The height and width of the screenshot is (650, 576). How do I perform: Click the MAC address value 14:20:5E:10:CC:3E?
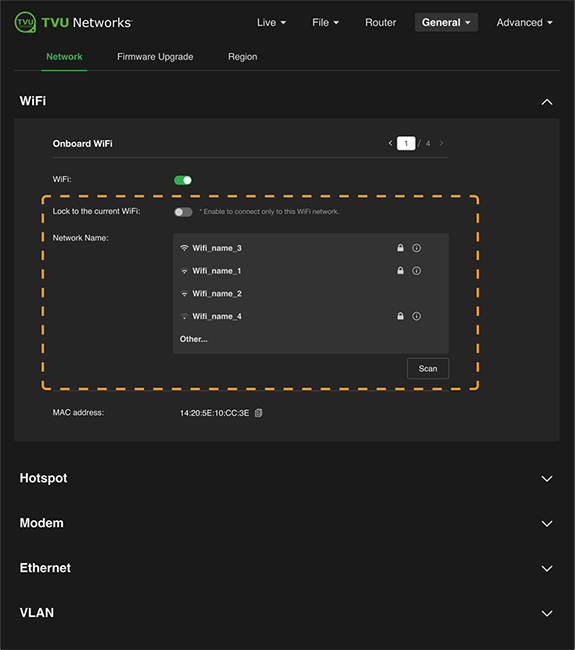[x=214, y=413]
